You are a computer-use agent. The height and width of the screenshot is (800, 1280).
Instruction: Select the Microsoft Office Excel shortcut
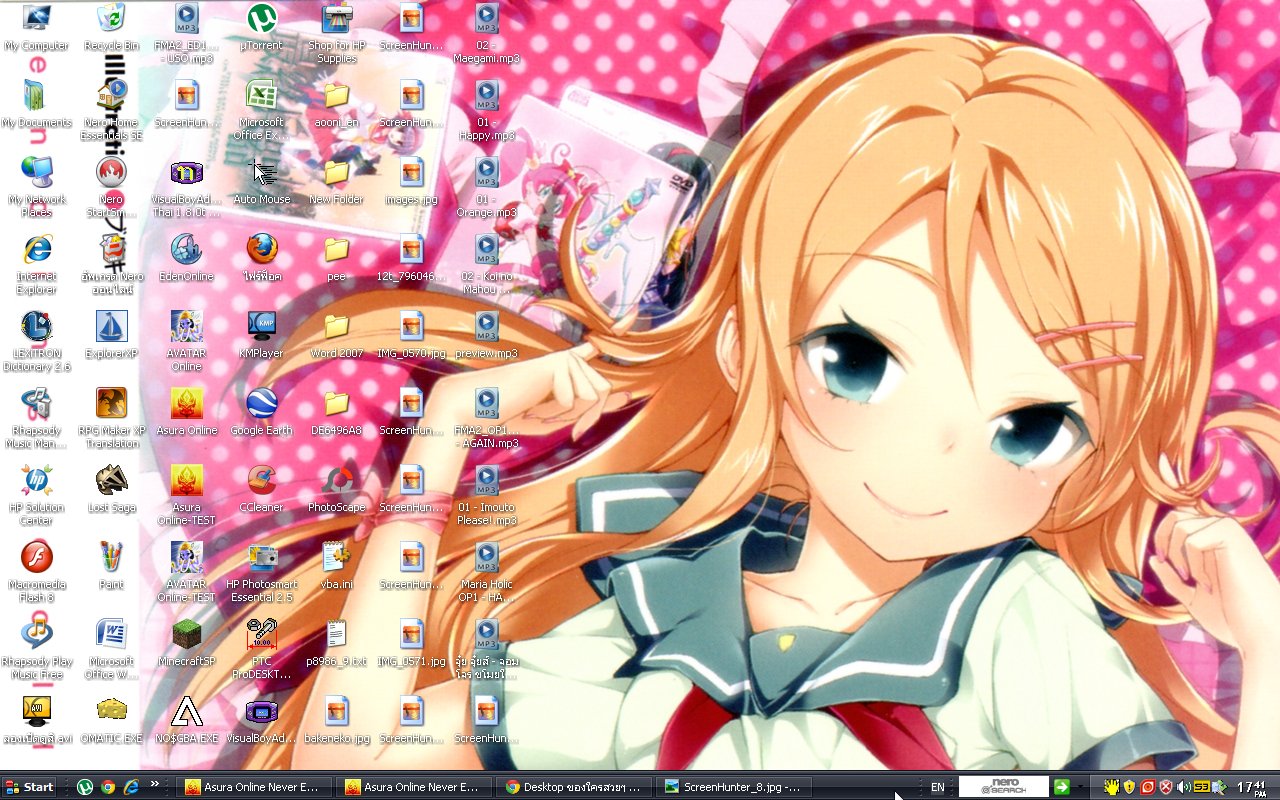[x=261, y=110]
